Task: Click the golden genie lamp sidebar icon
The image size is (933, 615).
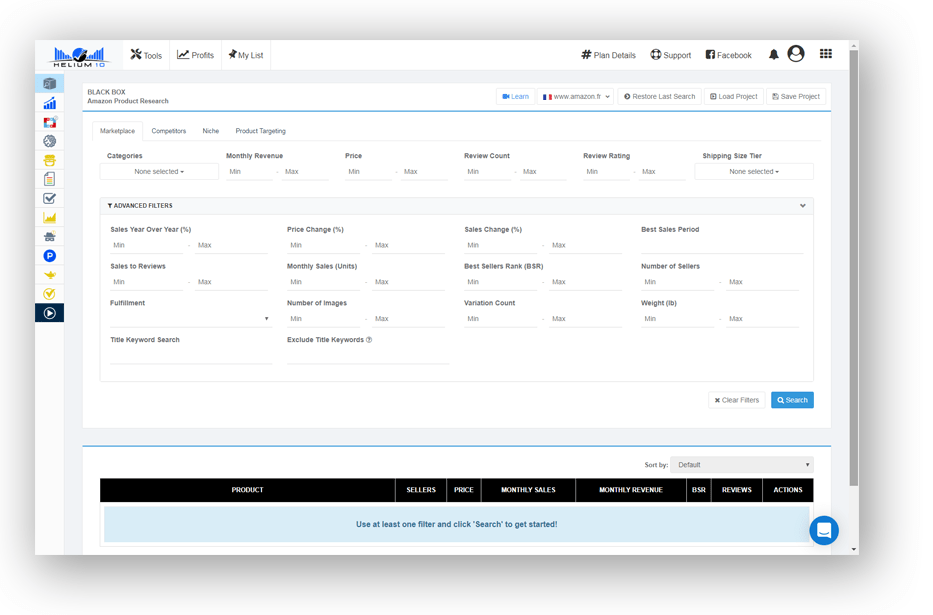Action: pos(49,275)
